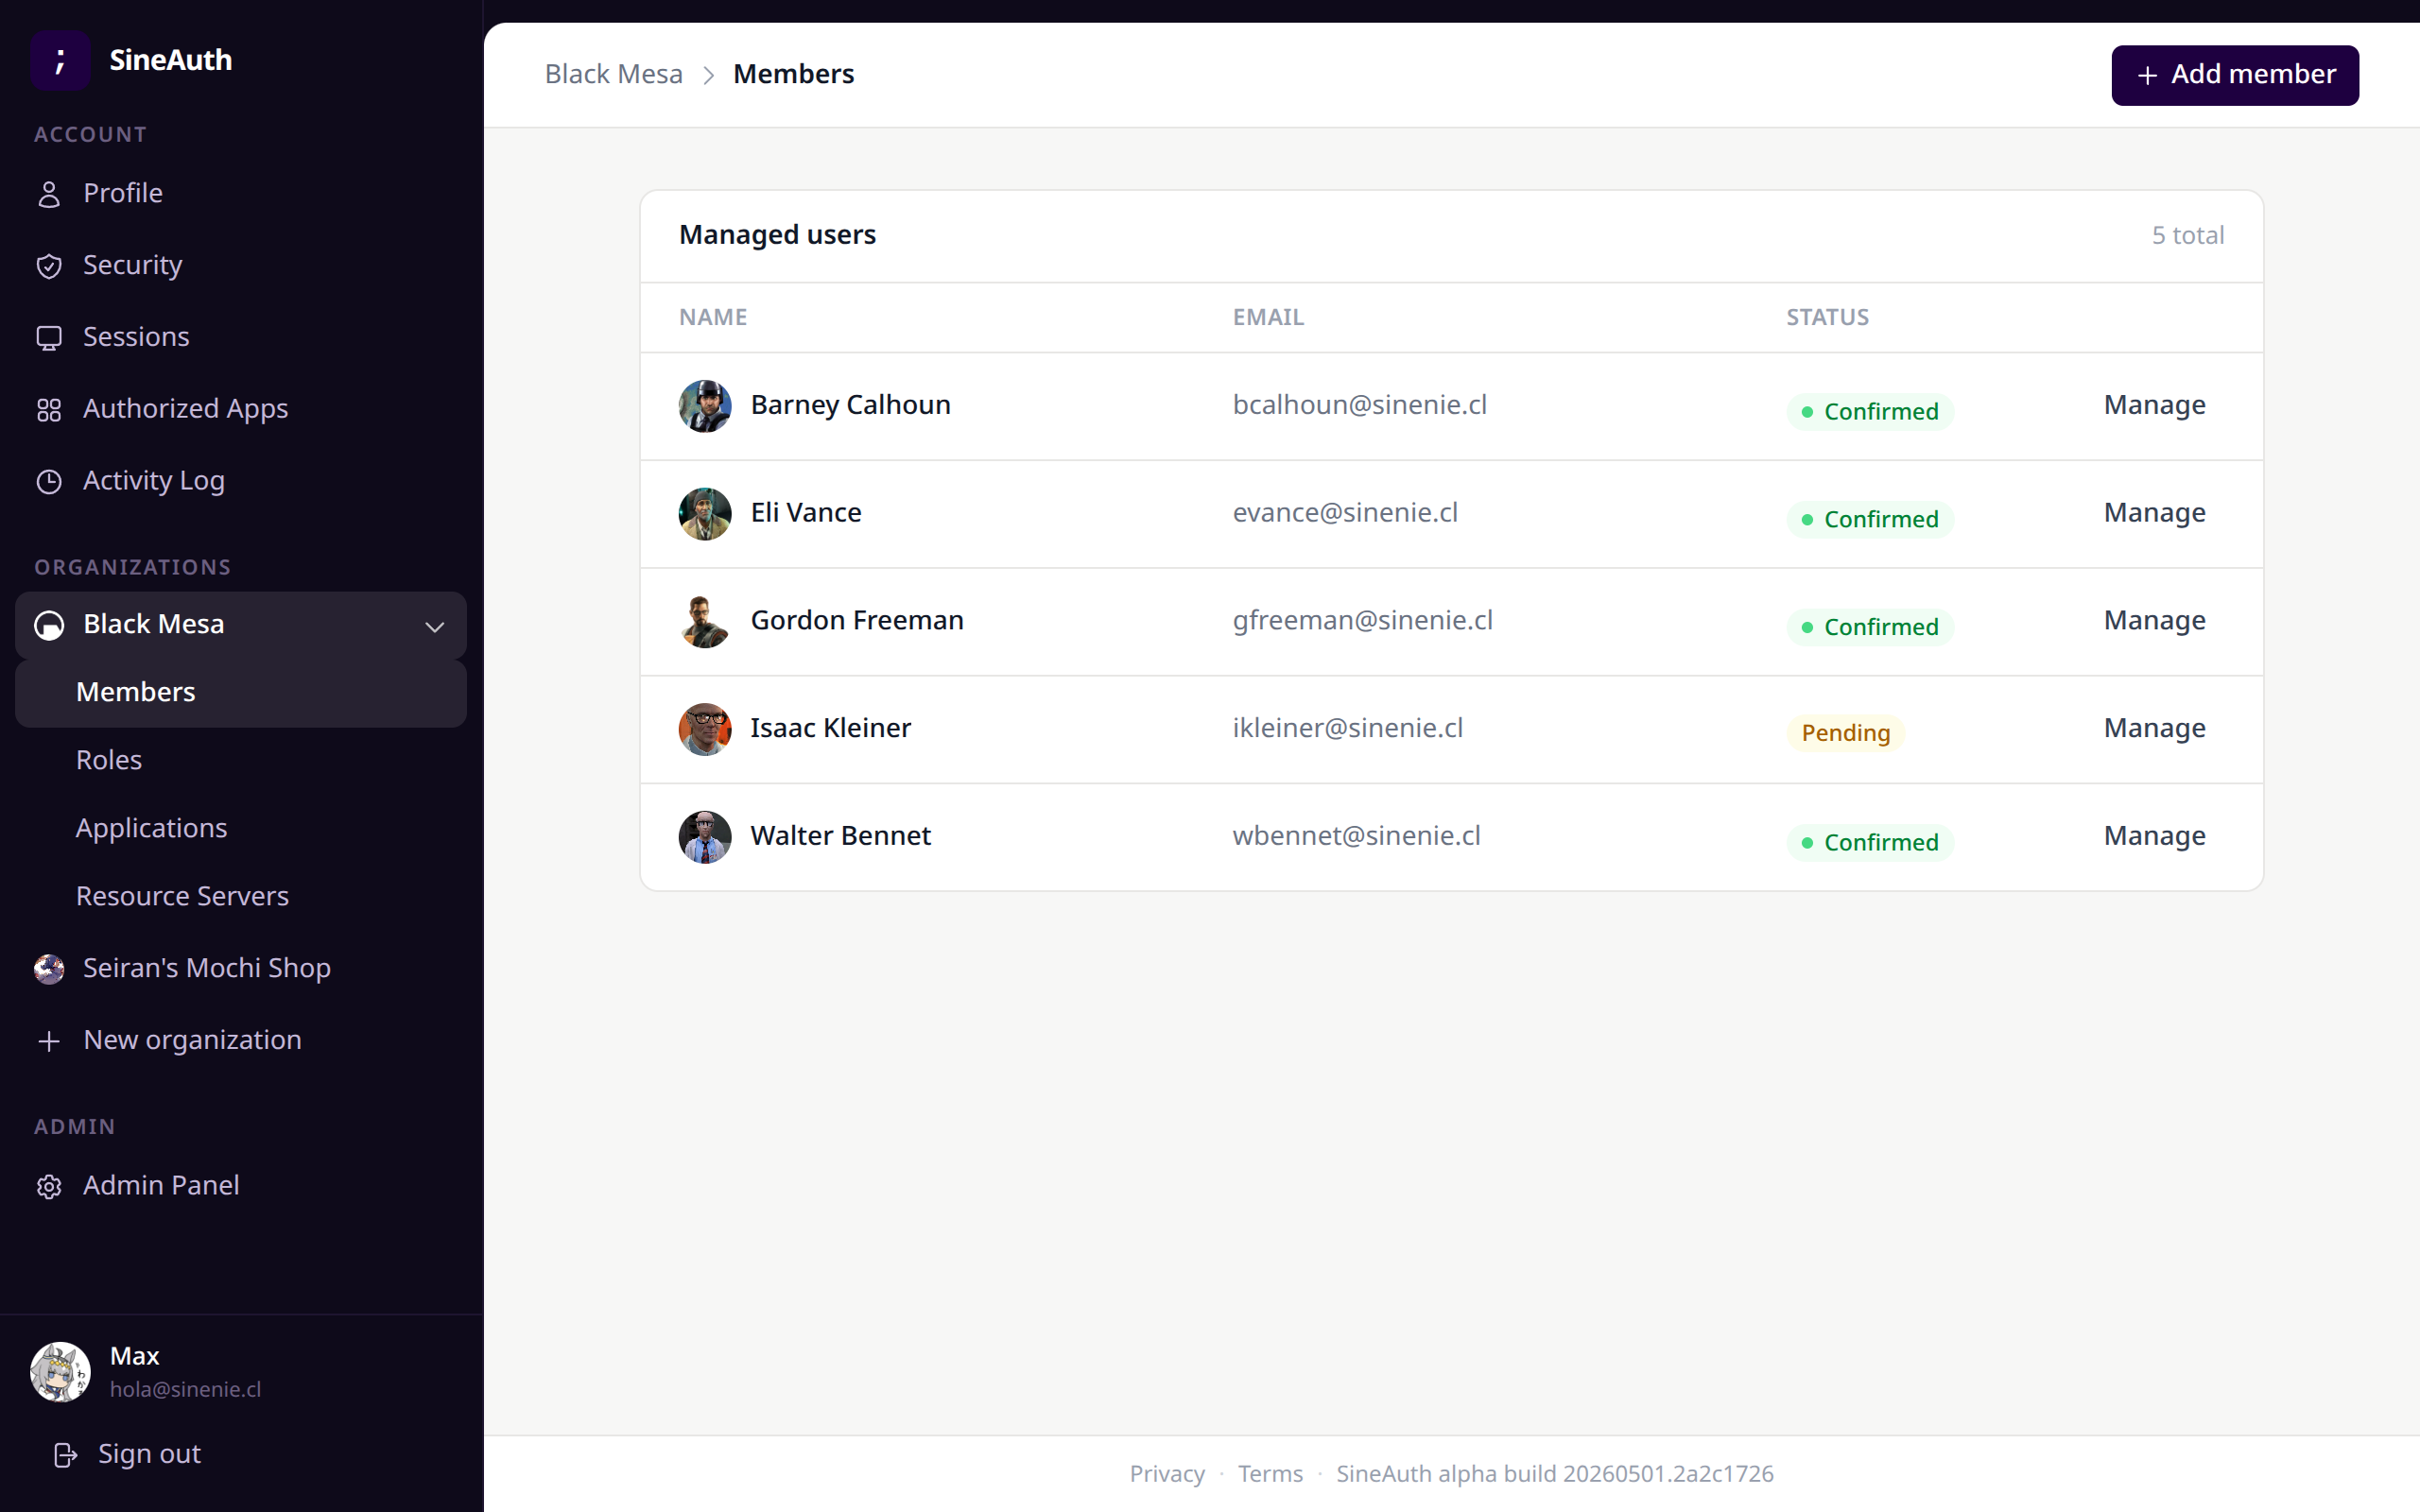Click the Add member button

pos(2235,75)
